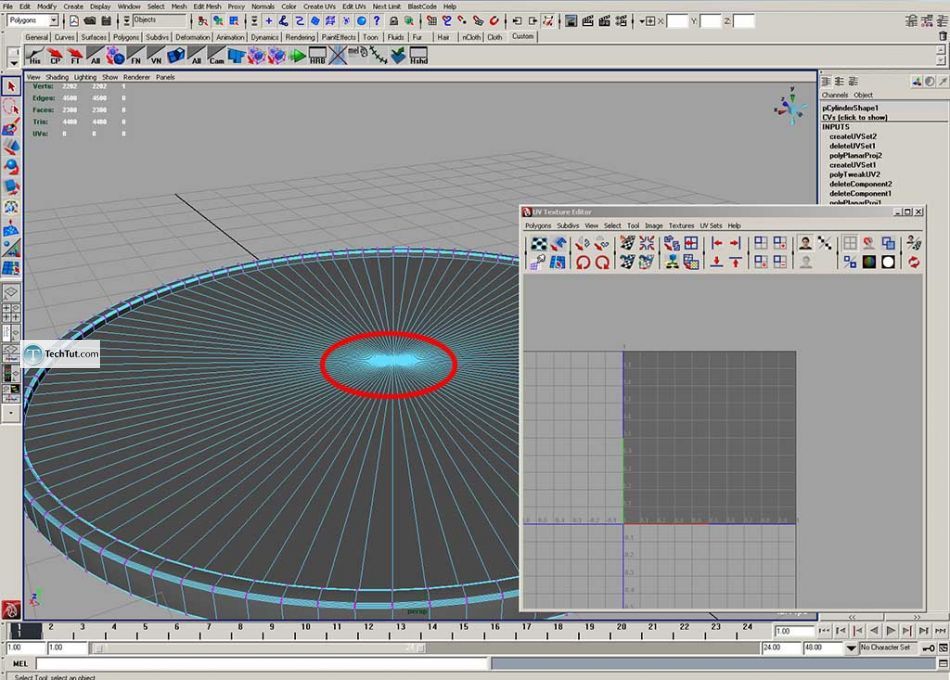
Task: Click the CP shelf button
Action: [x=55, y=56]
